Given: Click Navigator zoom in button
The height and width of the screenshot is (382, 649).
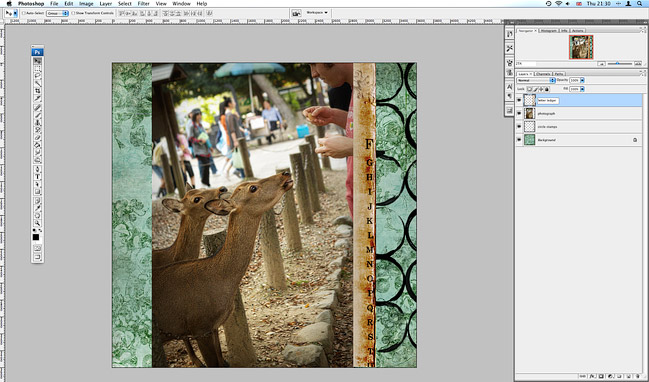Looking at the screenshot, I should tap(637, 64).
